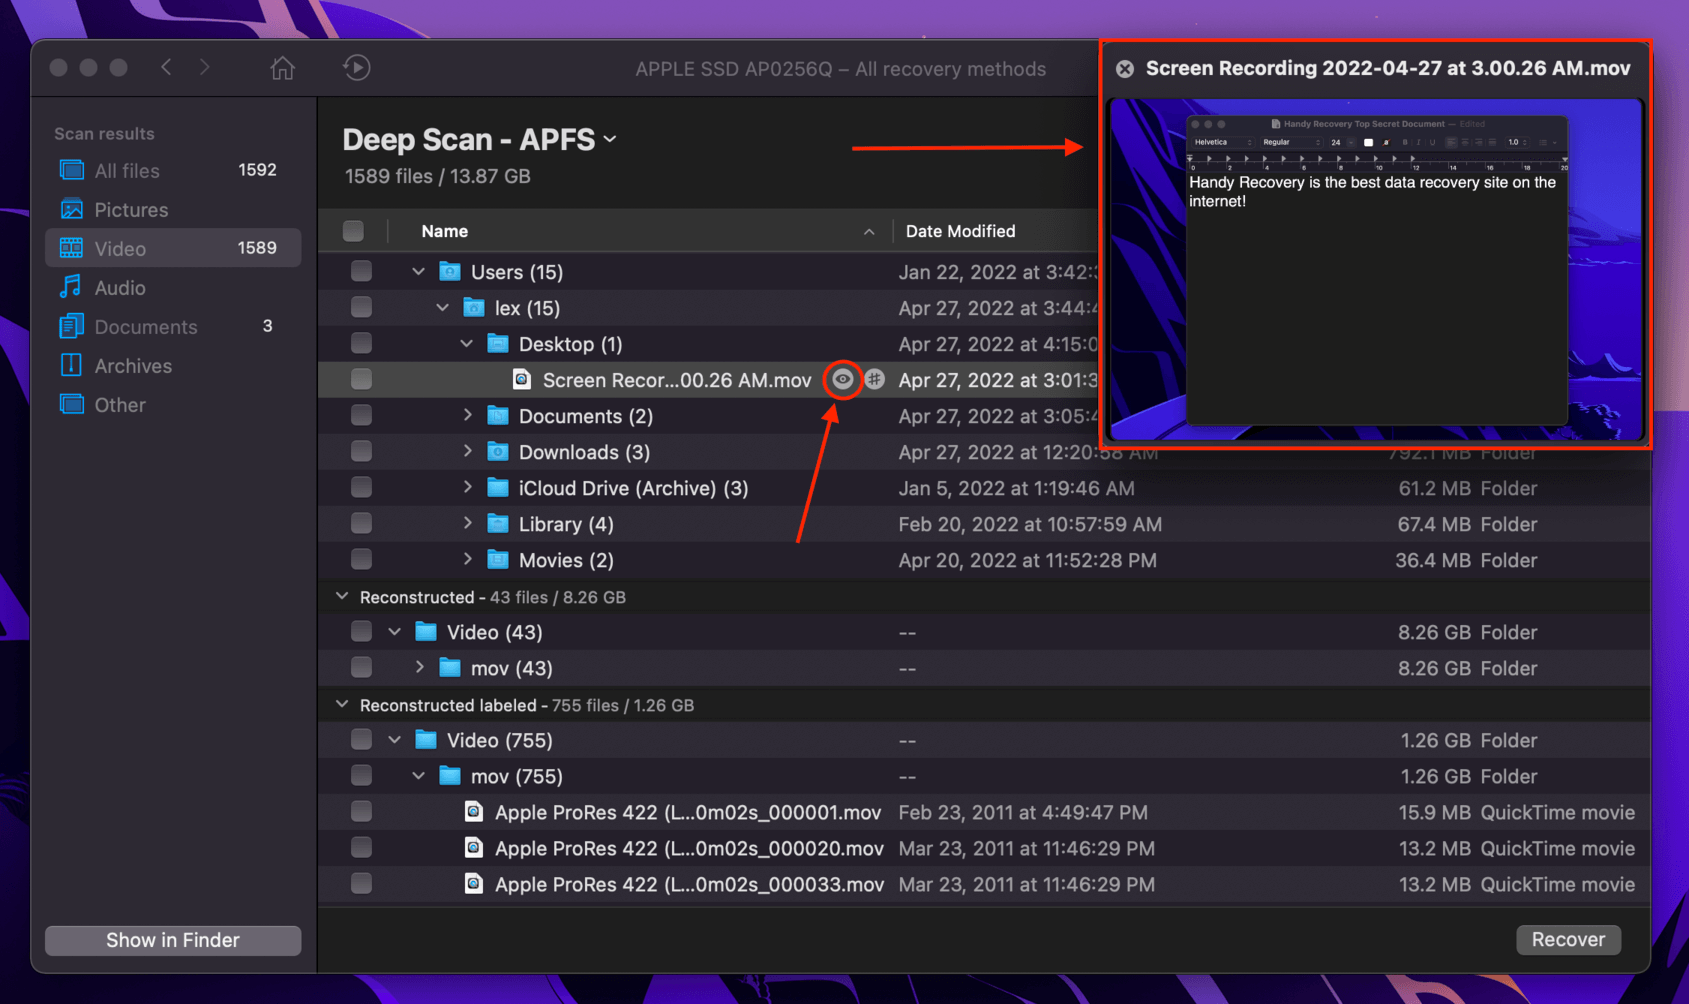Click the Documents sidebar icon
The width and height of the screenshot is (1689, 1004).
[72, 326]
